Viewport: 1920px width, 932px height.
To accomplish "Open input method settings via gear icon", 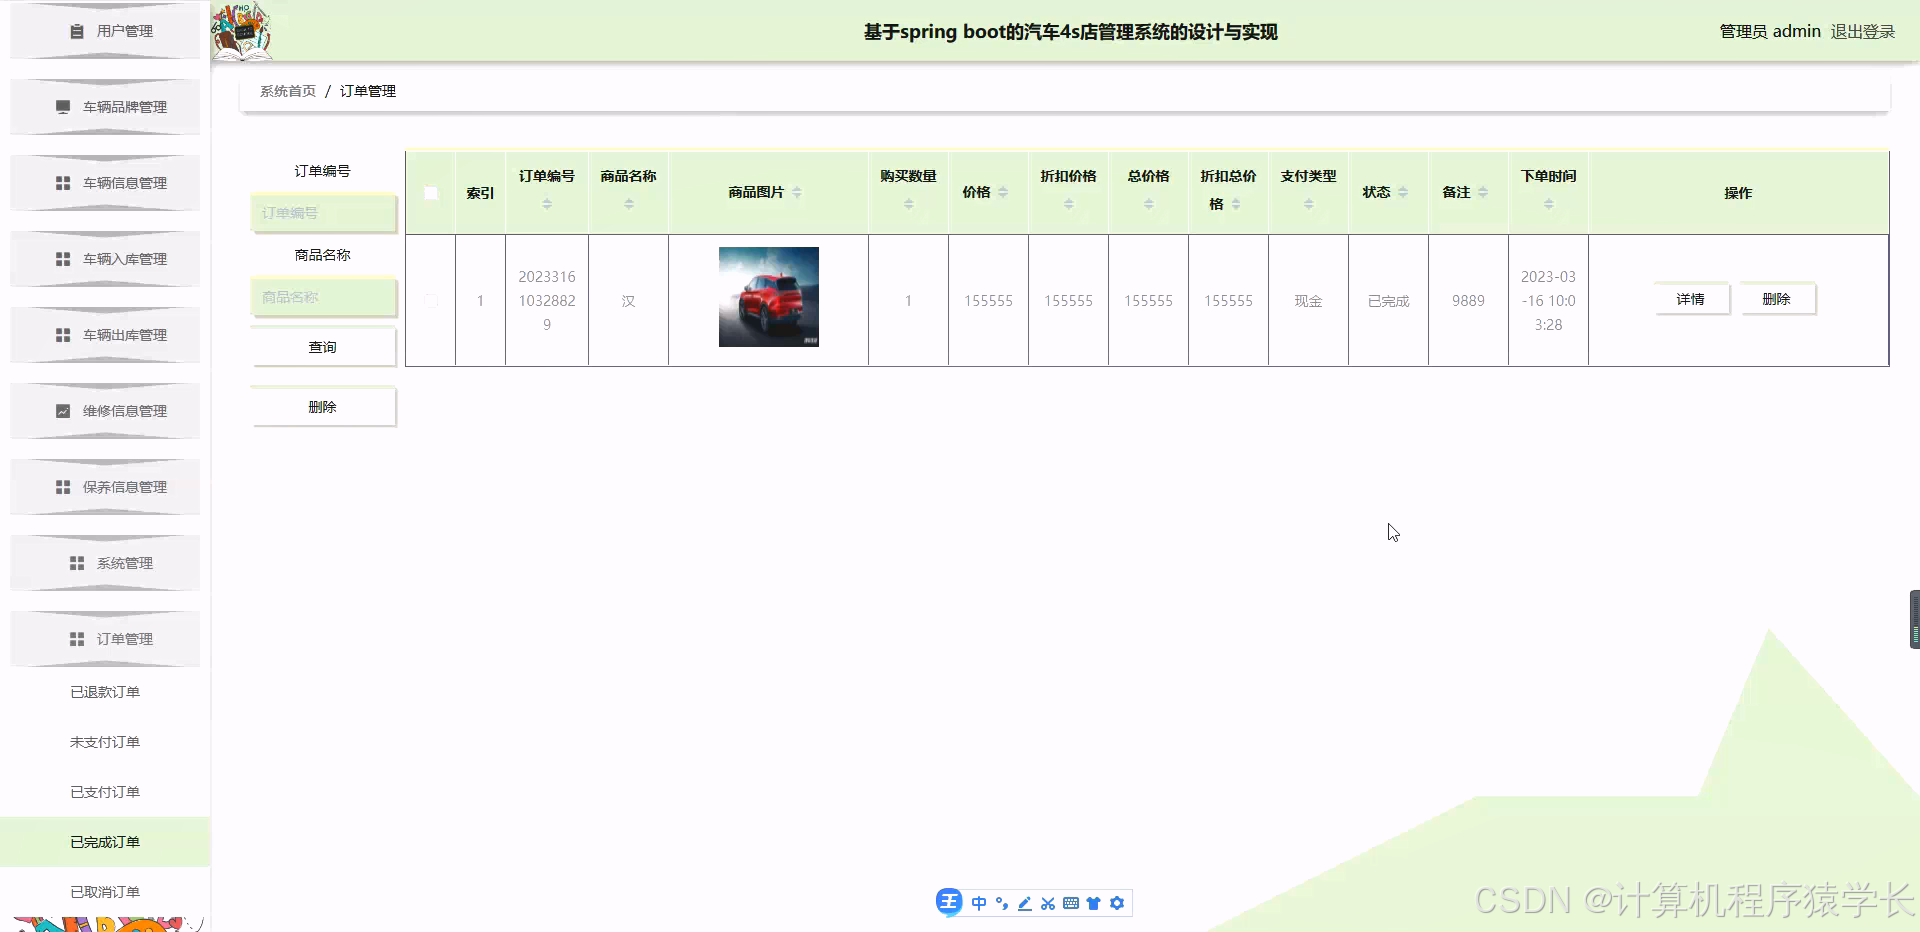I will pyautogui.click(x=1117, y=902).
